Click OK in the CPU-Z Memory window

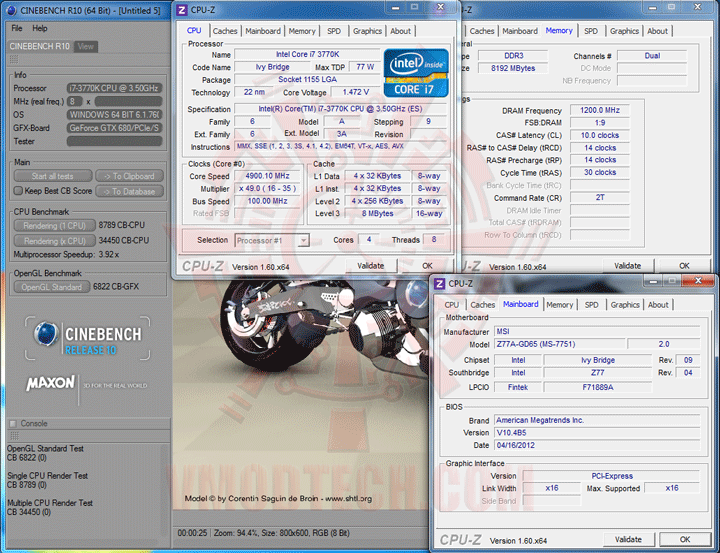point(684,266)
